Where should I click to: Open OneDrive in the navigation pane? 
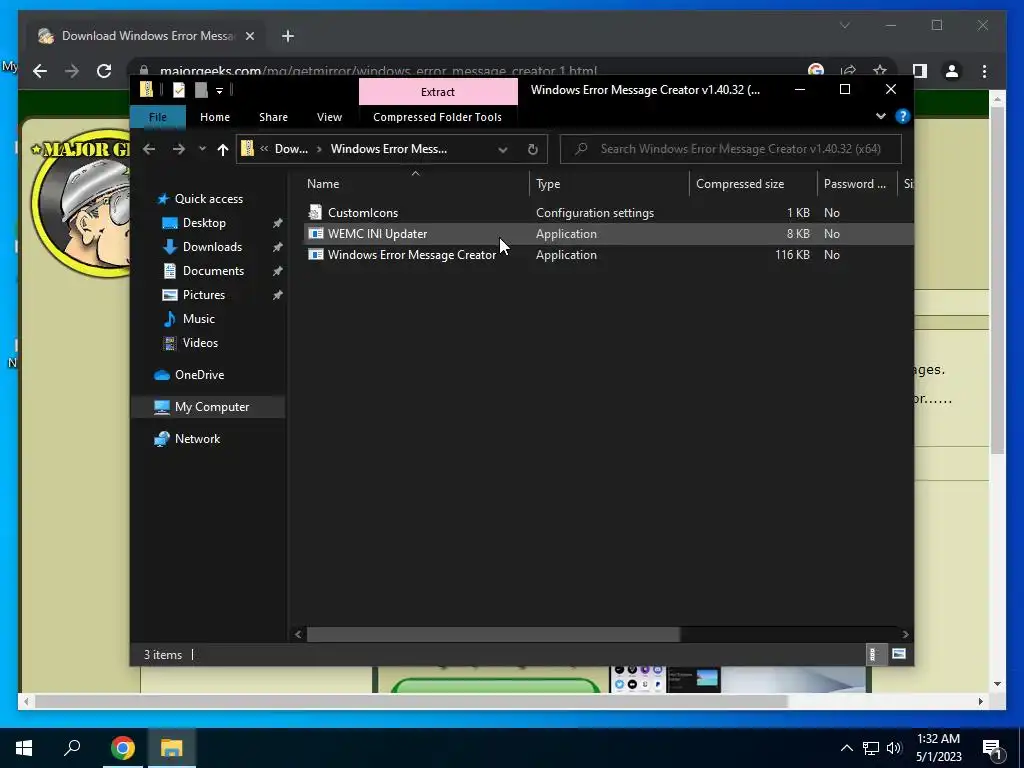199,375
